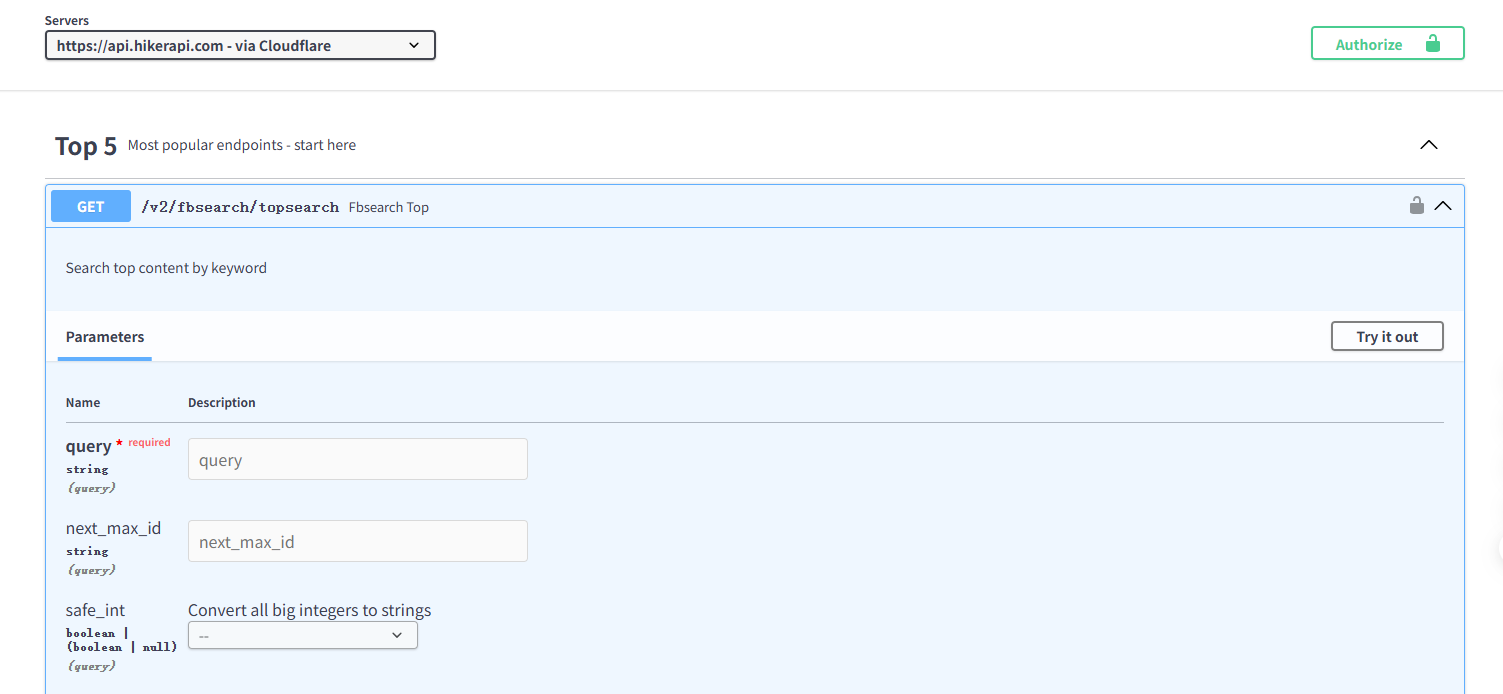Collapse the /v2/fbsearch/topsearch endpoint chevron
The width and height of the screenshot is (1503, 694).
pos(1443,206)
